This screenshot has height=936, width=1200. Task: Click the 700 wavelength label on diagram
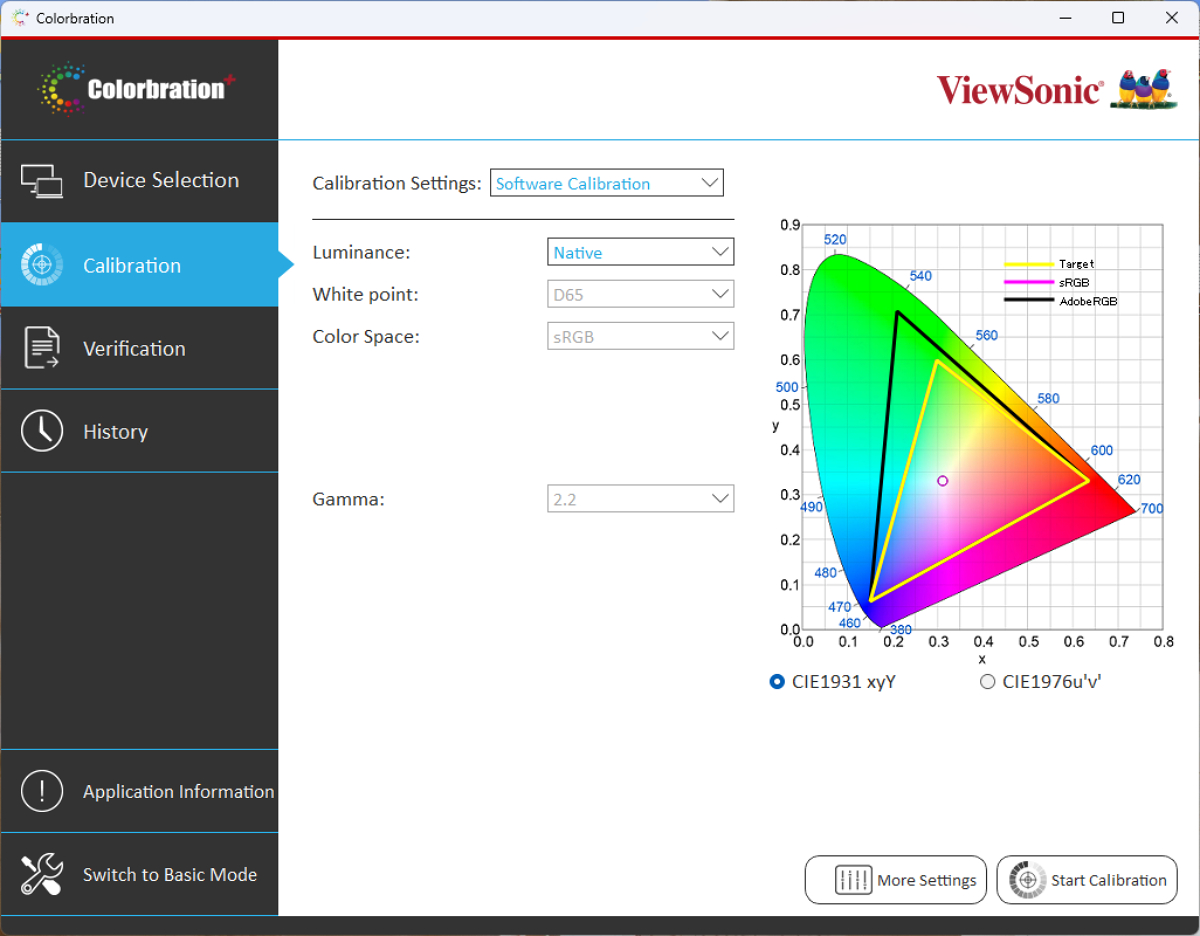point(1152,509)
